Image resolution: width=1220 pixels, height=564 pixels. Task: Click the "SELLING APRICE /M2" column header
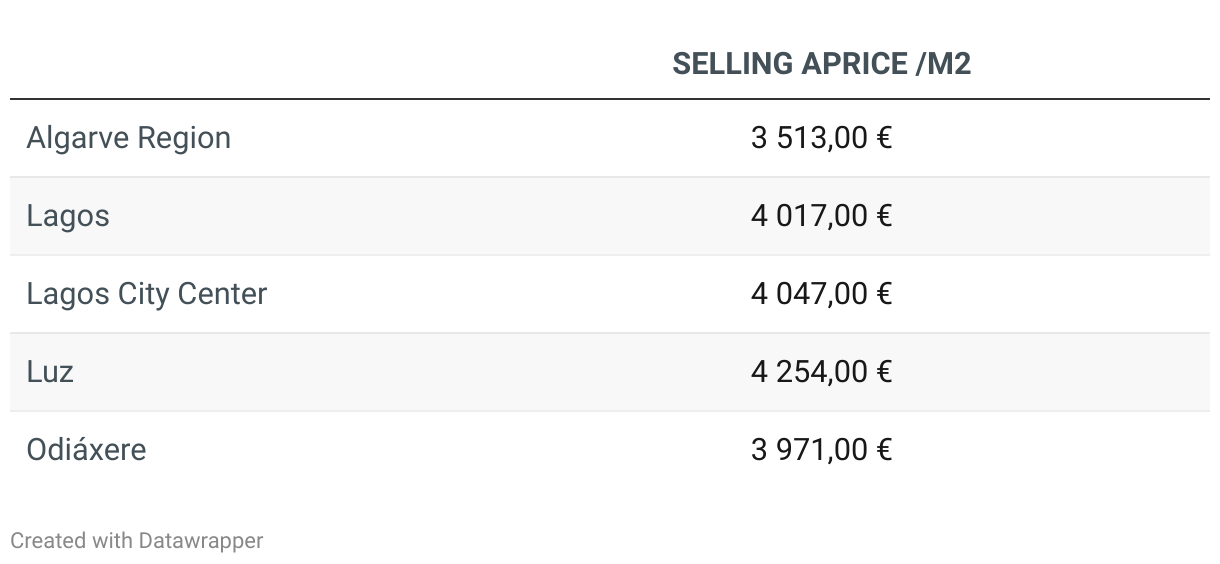tap(821, 64)
